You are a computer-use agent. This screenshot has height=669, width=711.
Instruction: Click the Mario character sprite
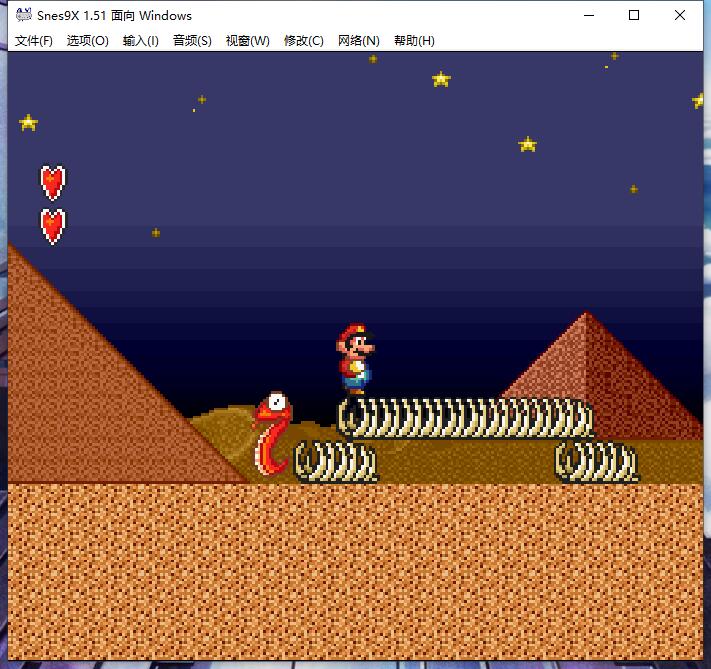pos(355,358)
